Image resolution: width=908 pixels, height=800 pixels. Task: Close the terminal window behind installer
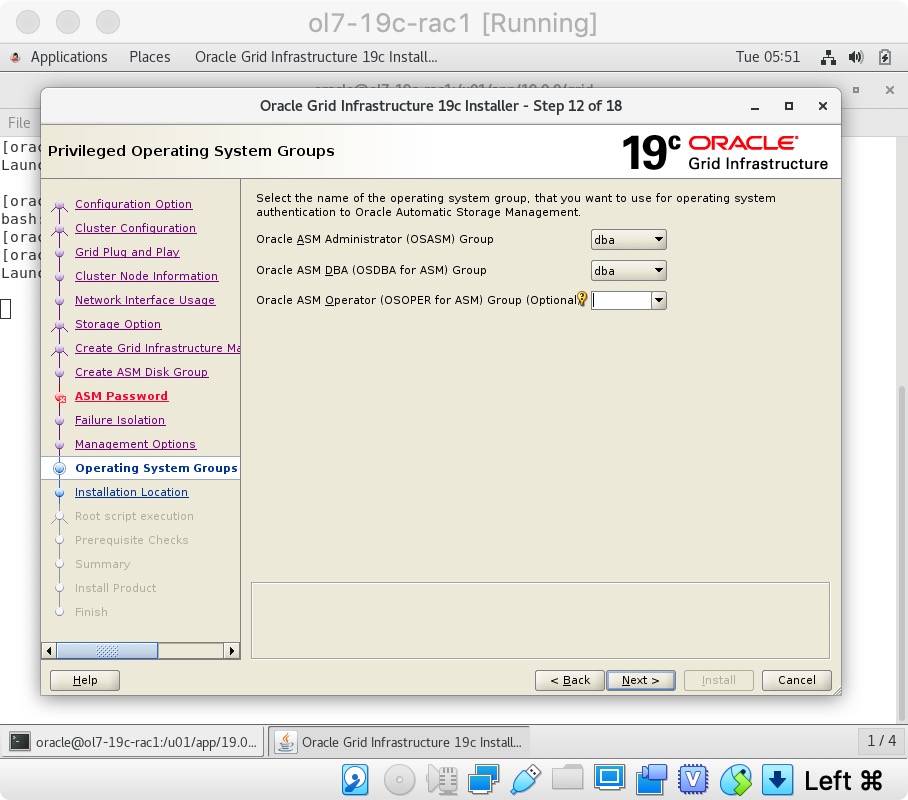[890, 90]
